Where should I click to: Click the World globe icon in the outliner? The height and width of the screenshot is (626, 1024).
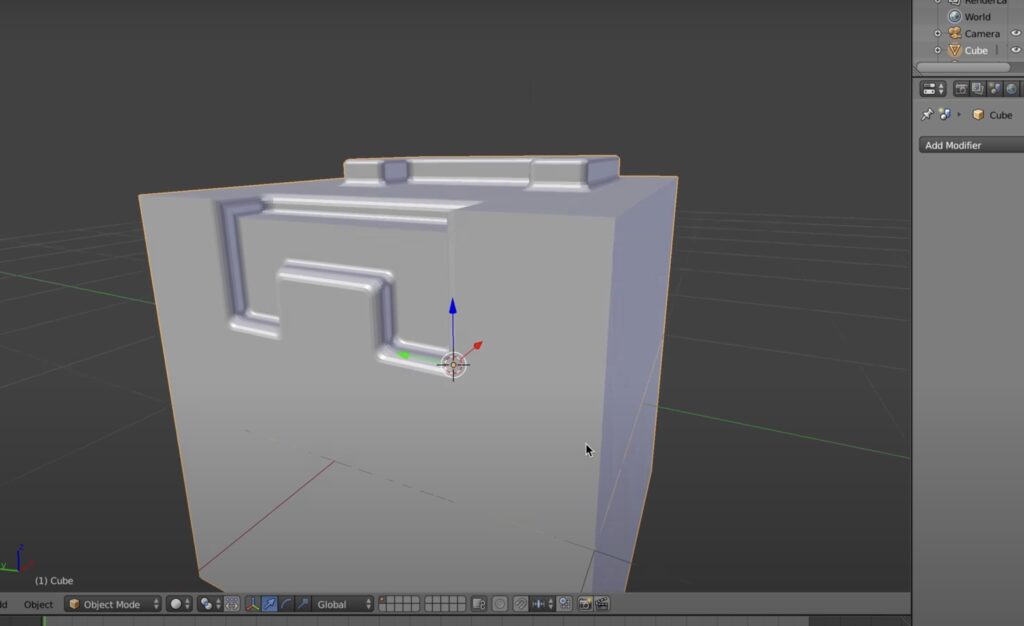(955, 16)
